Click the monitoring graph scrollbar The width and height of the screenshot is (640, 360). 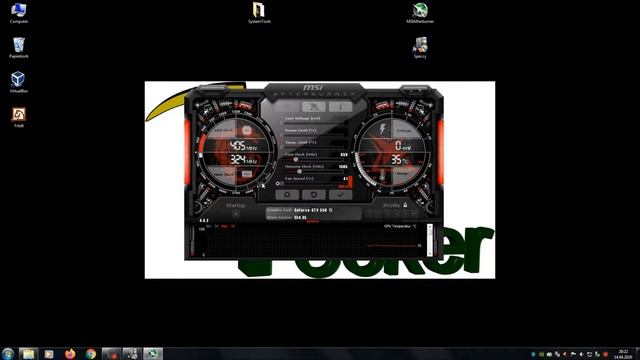coord(429,240)
